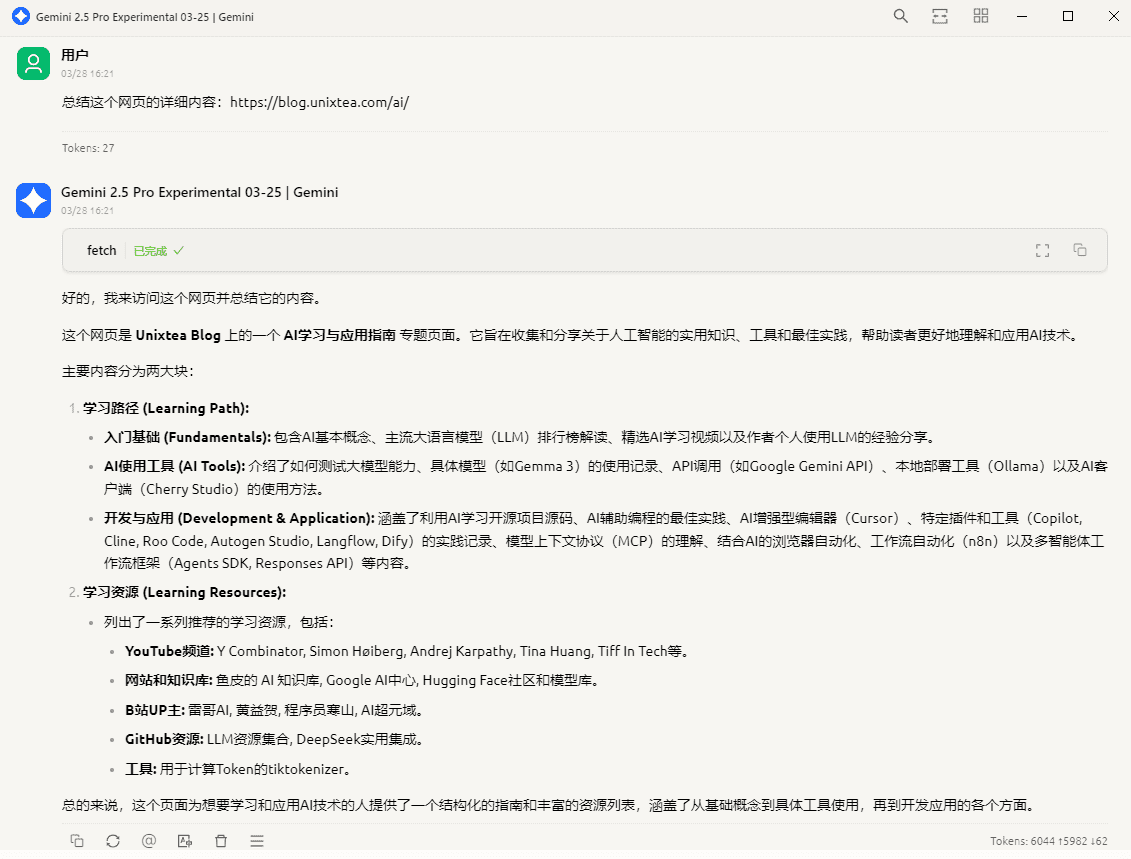Click the blue Gemini model avatar

coord(33,201)
